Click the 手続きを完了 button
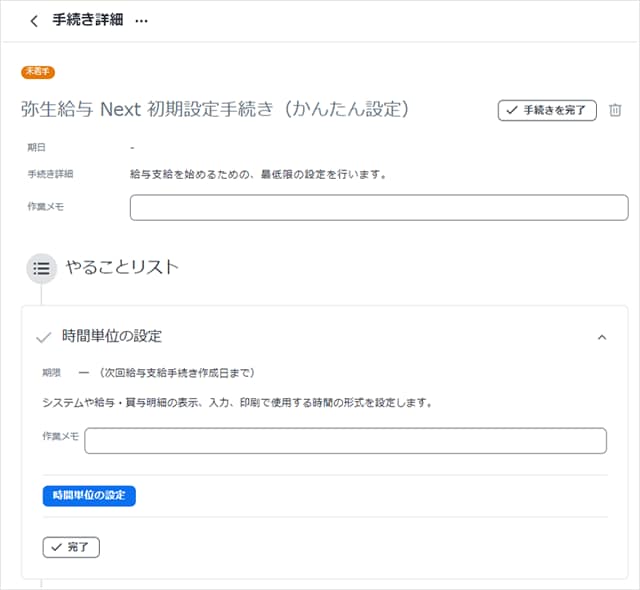Image resolution: width=640 pixels, height=590 pixels. [547, 110]
